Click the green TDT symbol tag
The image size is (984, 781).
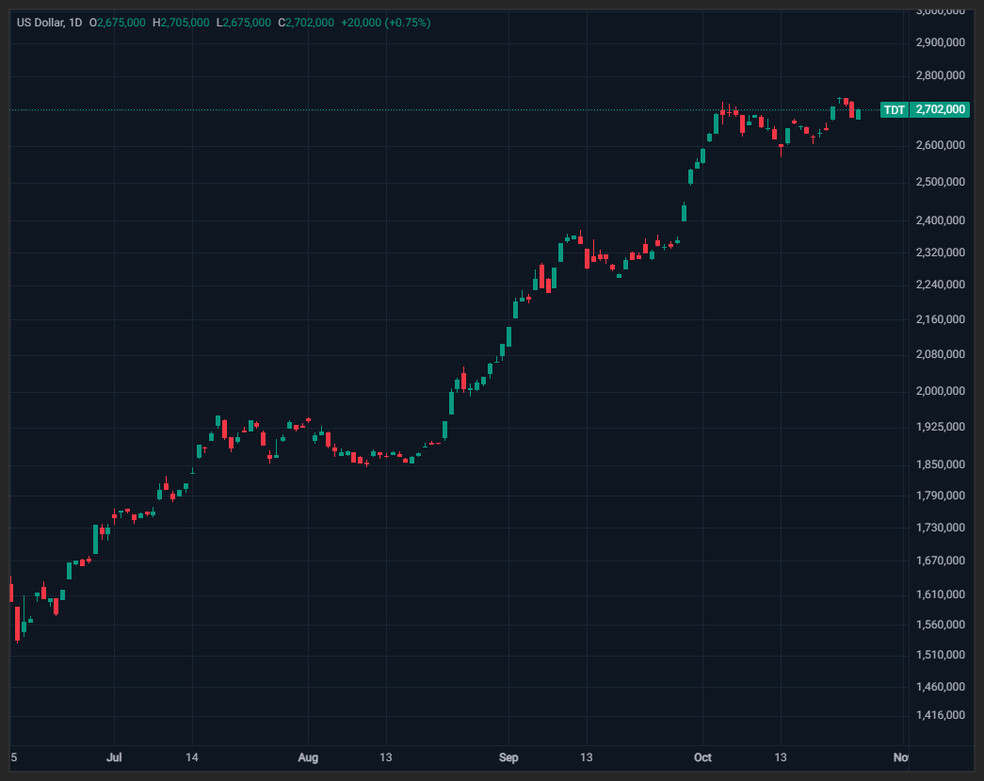(x=894, y=110)
